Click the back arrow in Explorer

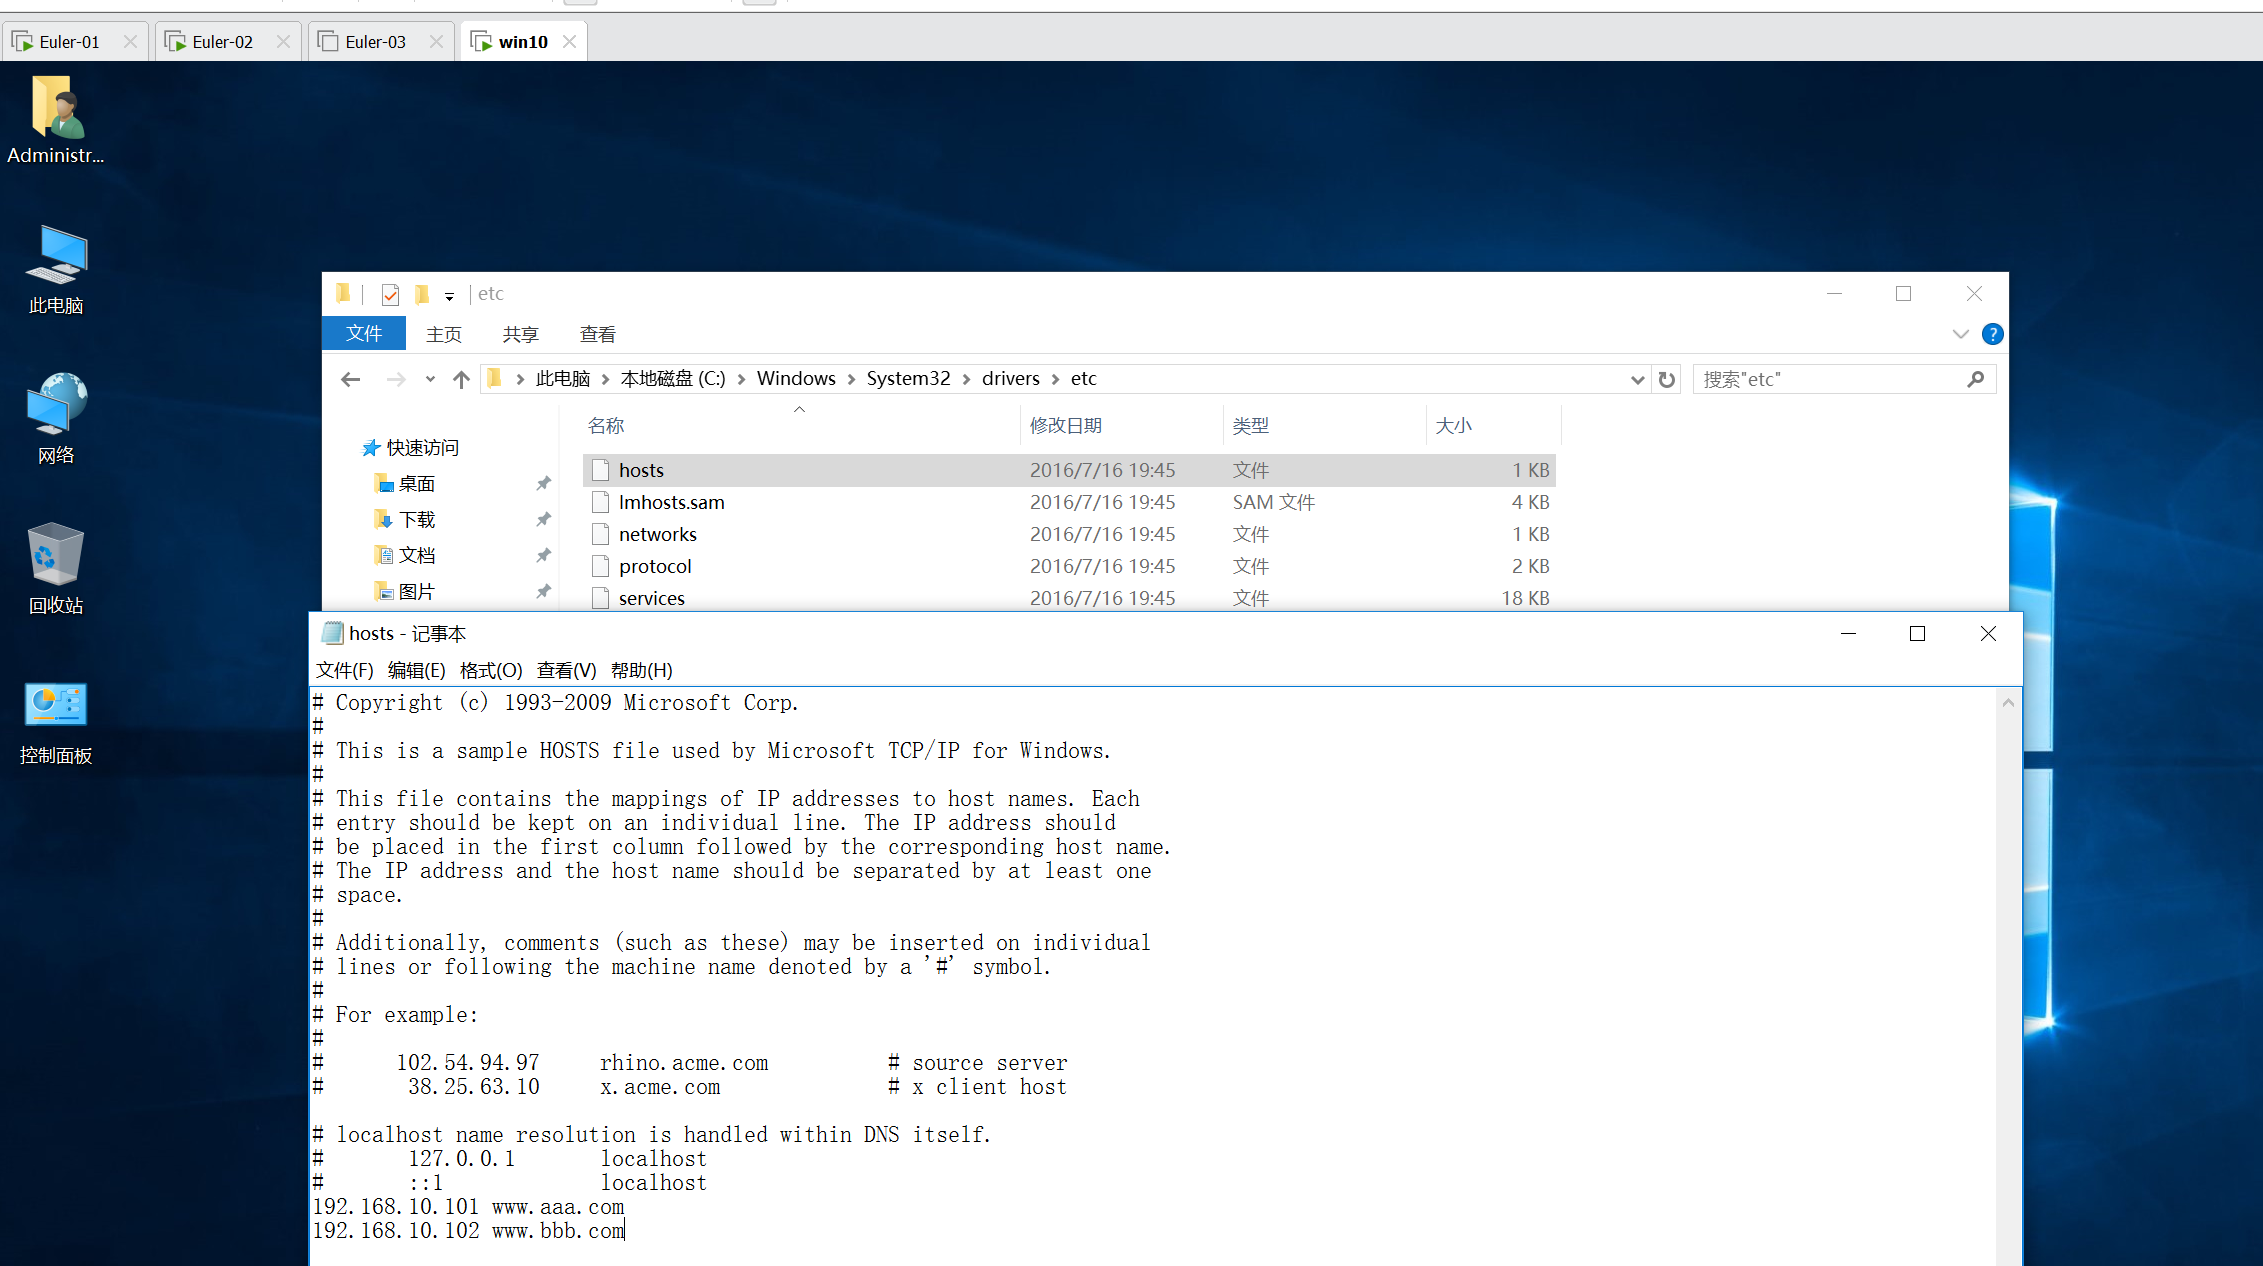pyautogui.click(x=350, y=379)
